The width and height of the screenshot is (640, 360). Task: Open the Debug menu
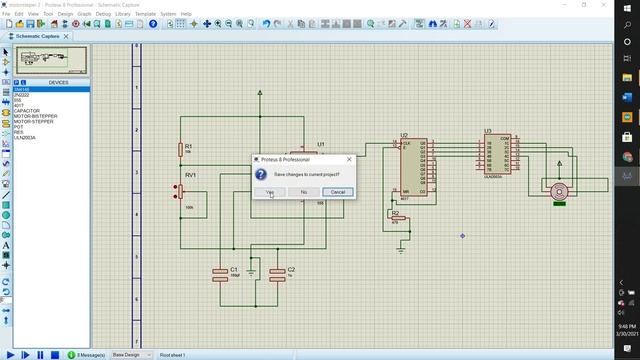click(x=103, y=14)
